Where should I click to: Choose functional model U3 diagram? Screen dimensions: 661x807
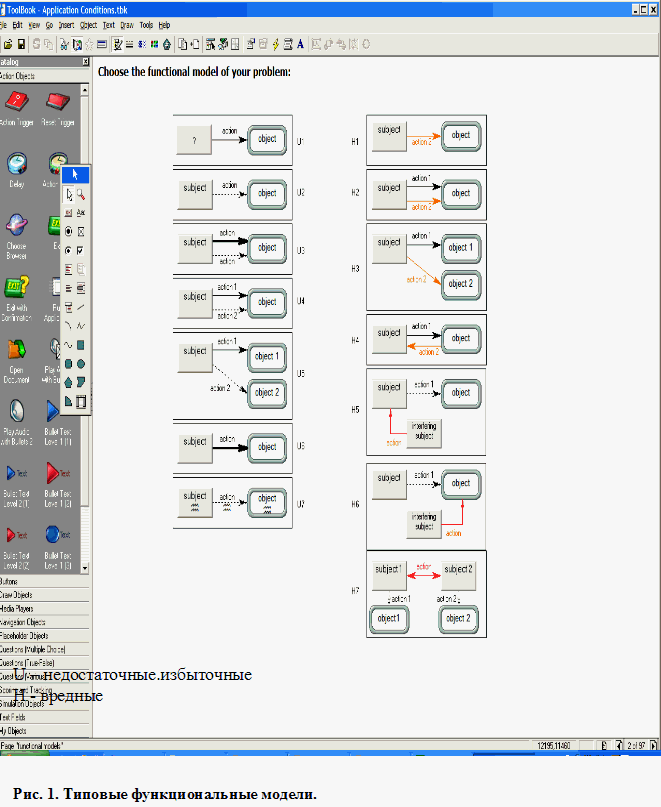pos(233,249)
